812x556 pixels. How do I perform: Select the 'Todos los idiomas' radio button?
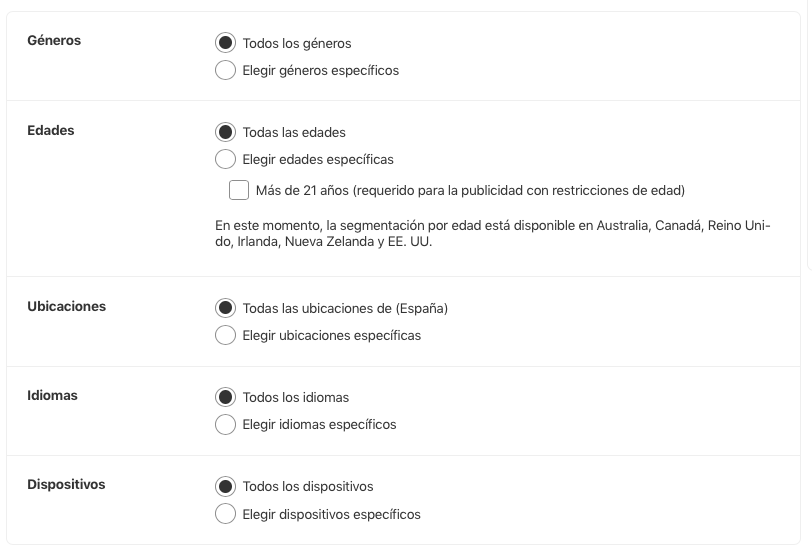(225, 397)
